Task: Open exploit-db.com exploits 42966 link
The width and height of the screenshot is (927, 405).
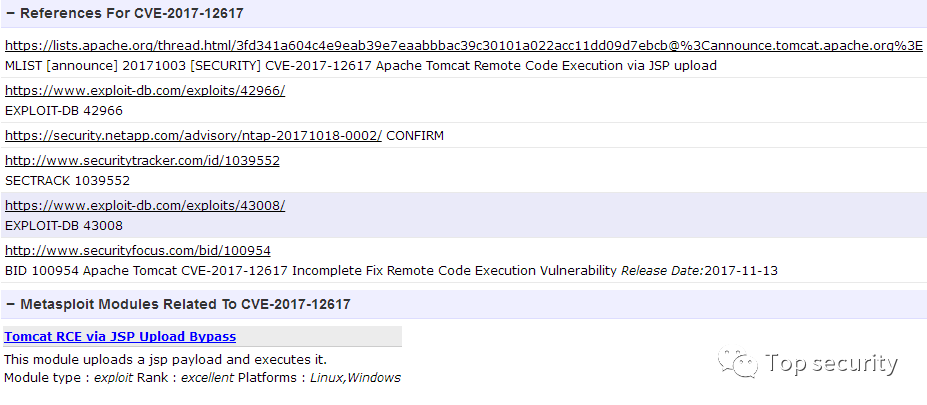Action: tap(145, 90)
